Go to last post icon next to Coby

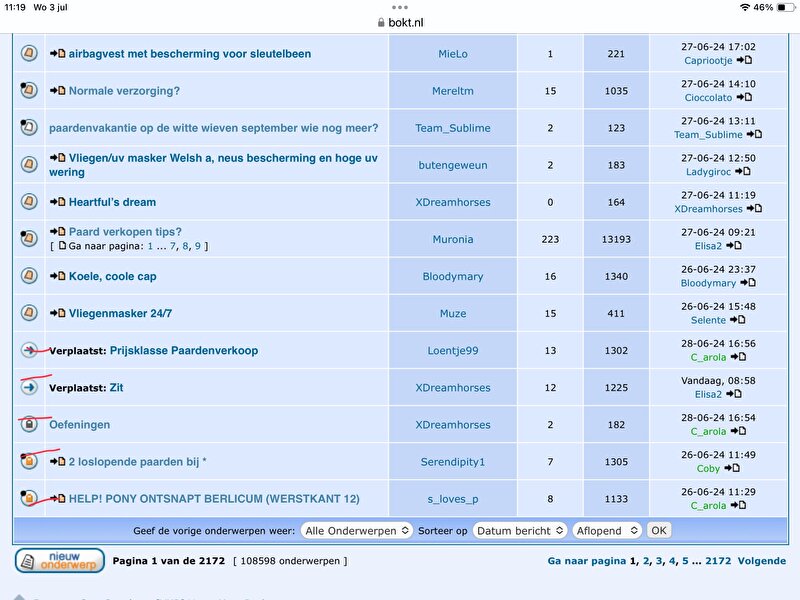click(732, 468)
